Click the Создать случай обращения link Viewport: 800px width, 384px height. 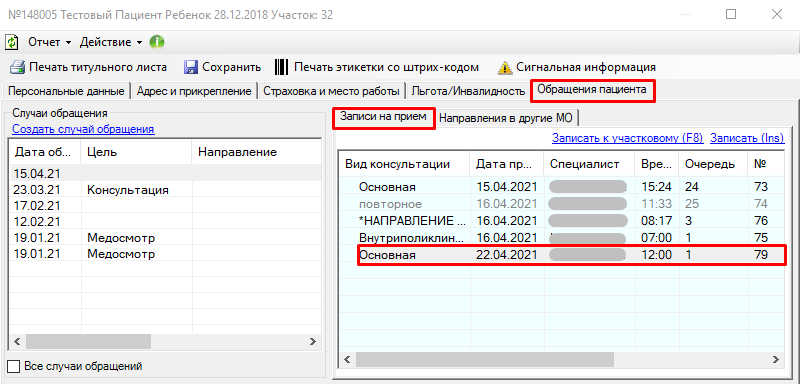click(83, 129)
